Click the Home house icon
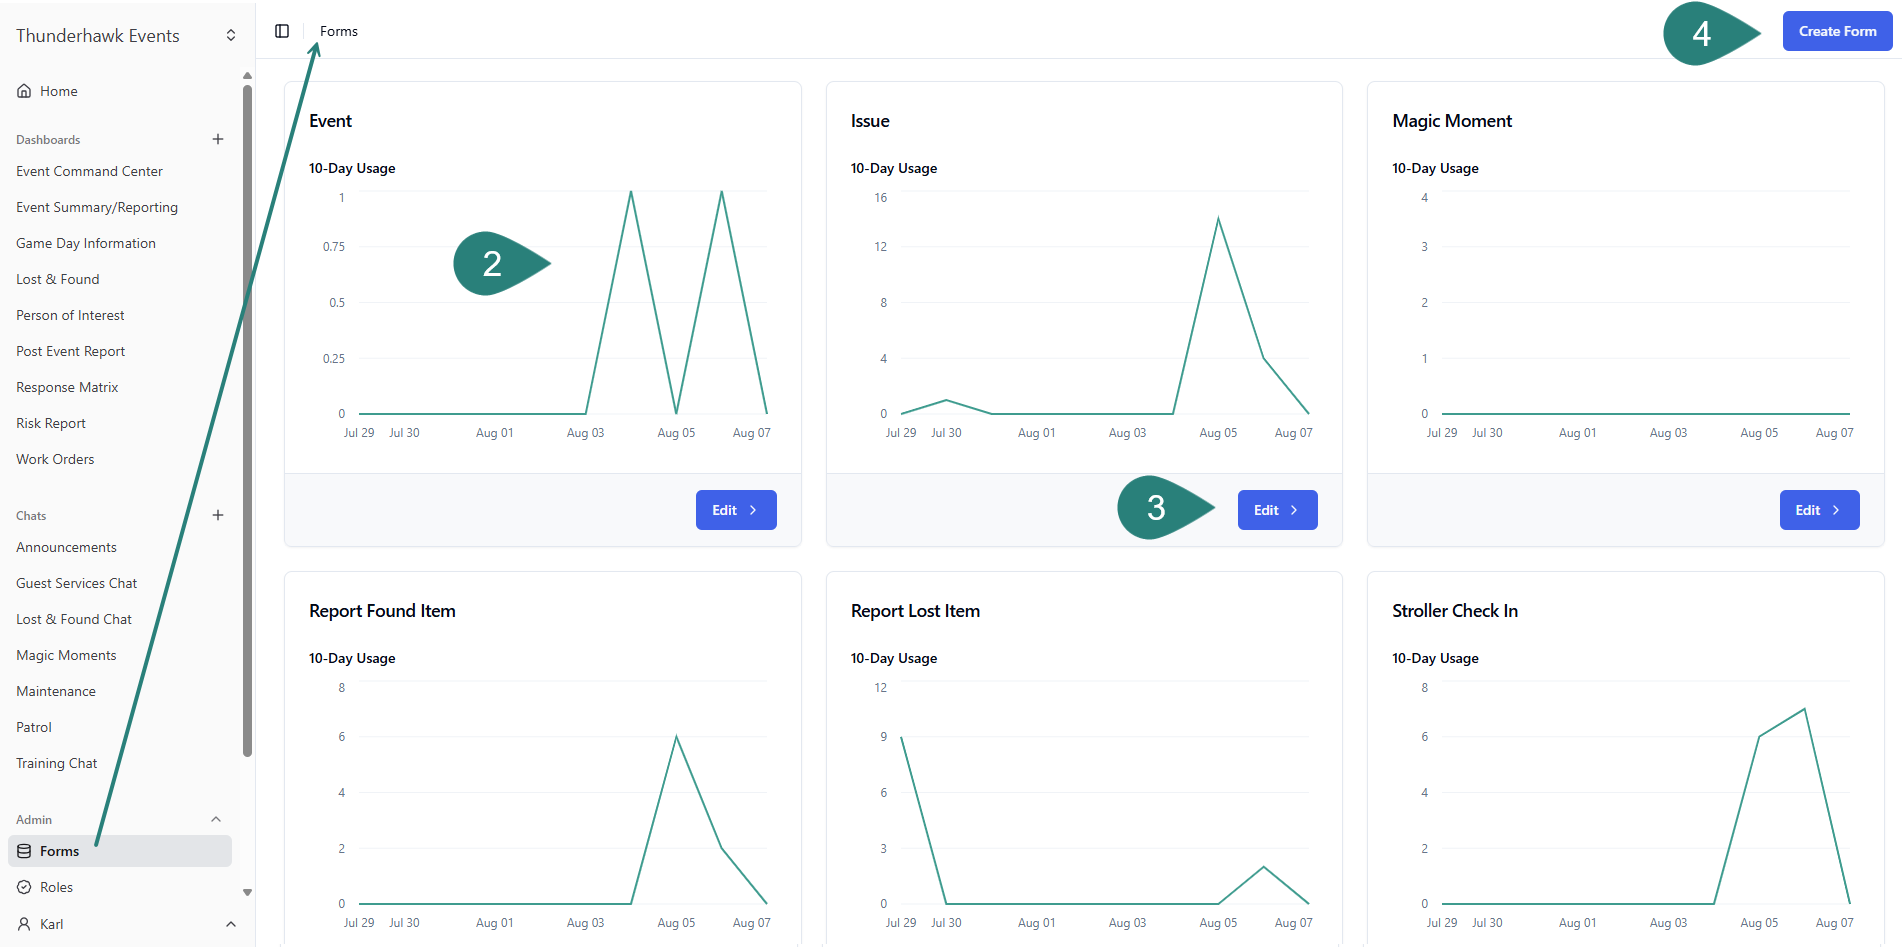The height and width of the screenshot is (947, 1902). click(24, 91)
